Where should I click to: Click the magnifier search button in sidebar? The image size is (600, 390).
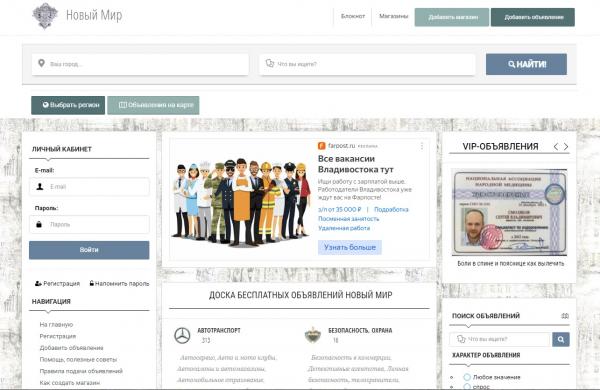(x=561, y=339)
